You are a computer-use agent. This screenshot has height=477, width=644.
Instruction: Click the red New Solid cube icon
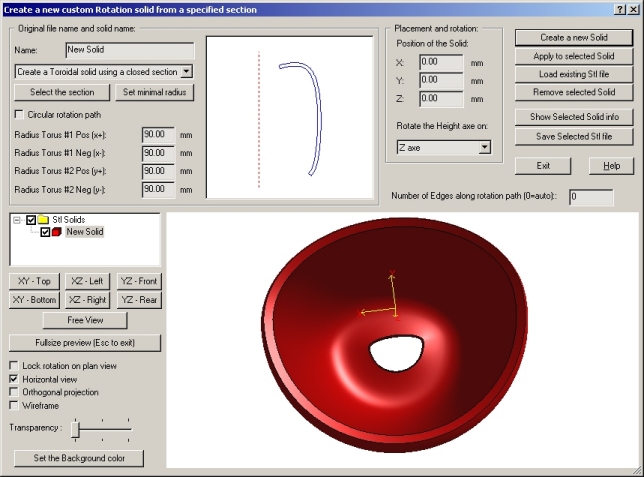(57, 232)
